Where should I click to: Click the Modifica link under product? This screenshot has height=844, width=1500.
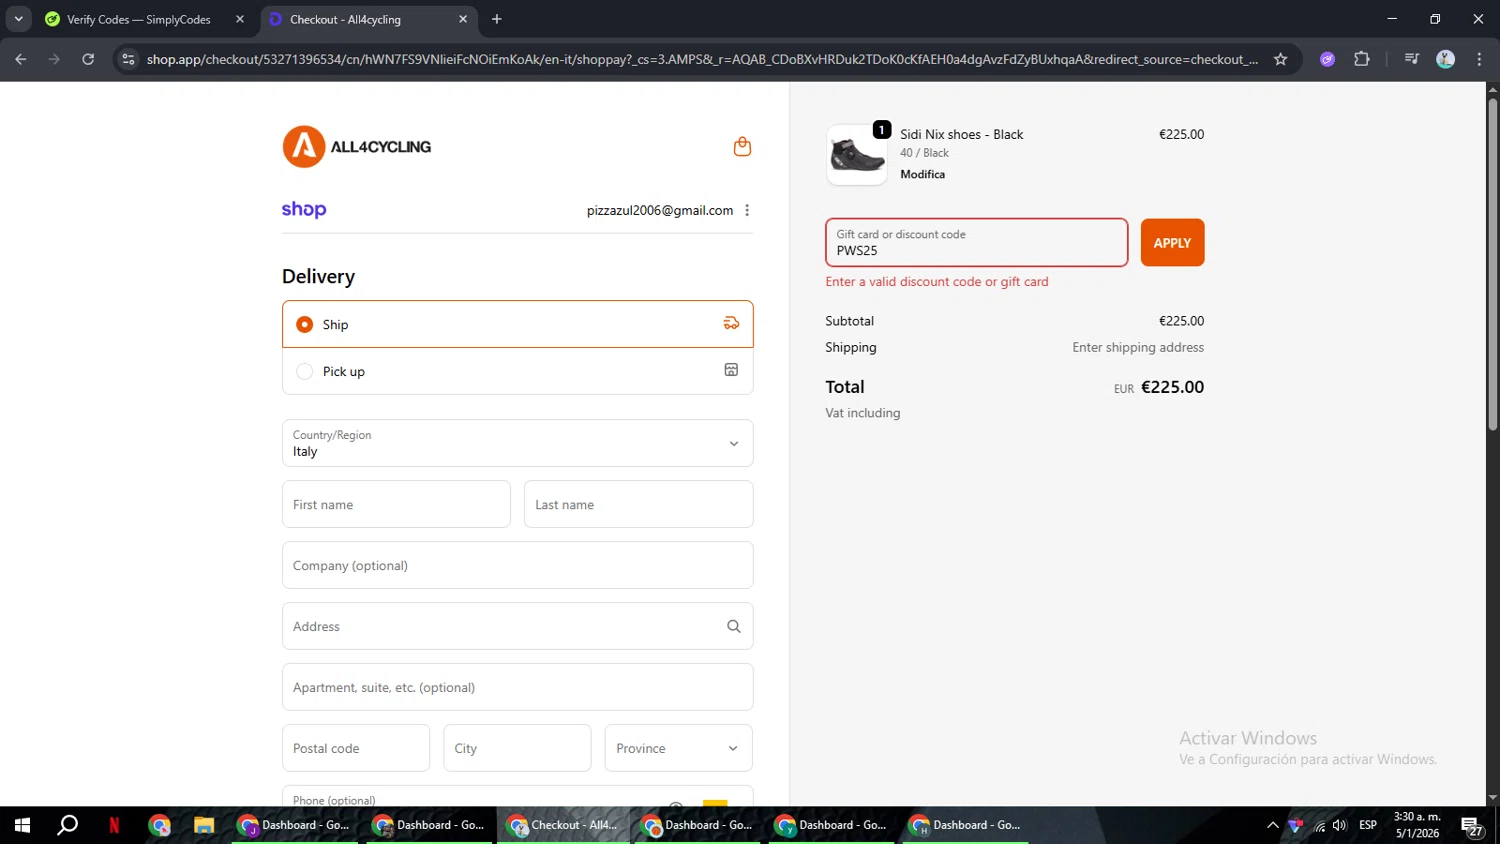coord(922,174)
